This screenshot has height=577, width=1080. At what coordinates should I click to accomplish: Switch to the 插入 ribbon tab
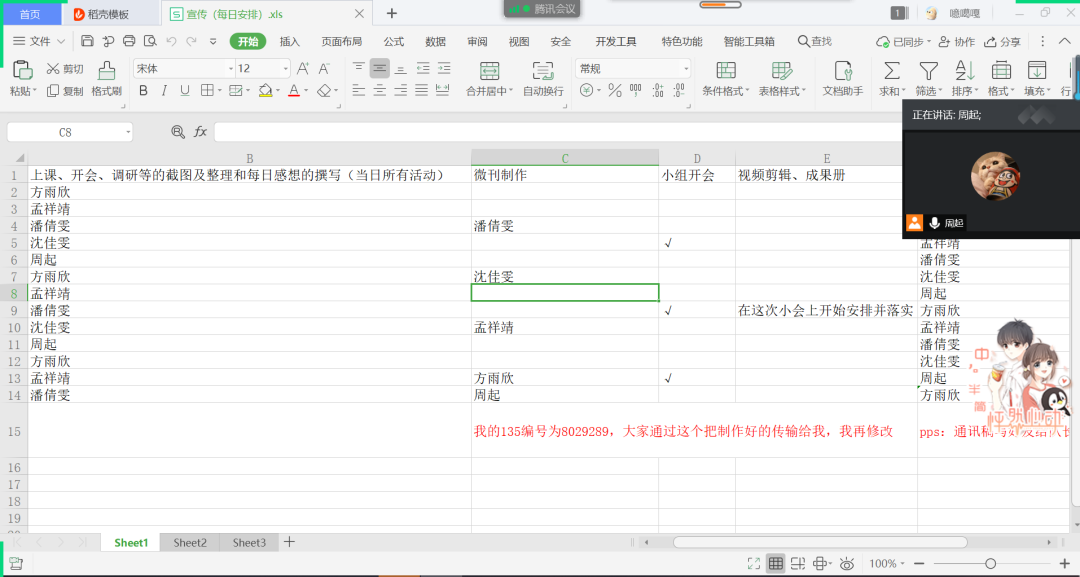click(x=289, y=41)
